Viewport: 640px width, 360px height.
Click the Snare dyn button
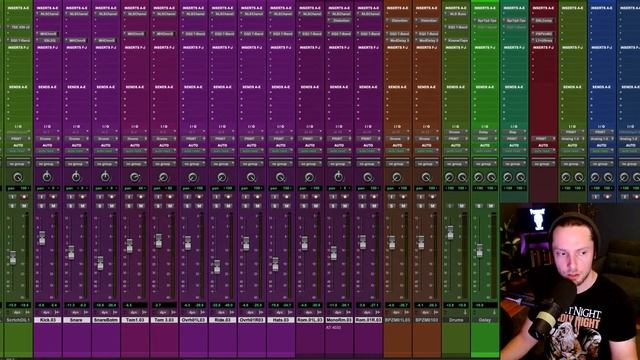(x=75, y=312)
